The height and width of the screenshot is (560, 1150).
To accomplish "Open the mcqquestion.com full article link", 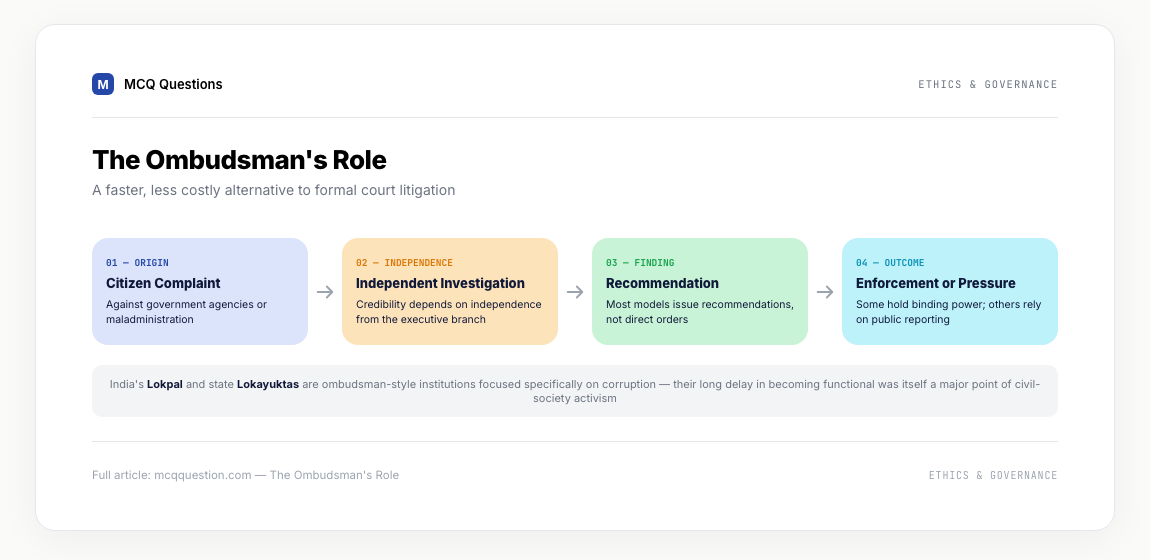I will (246, 475).
